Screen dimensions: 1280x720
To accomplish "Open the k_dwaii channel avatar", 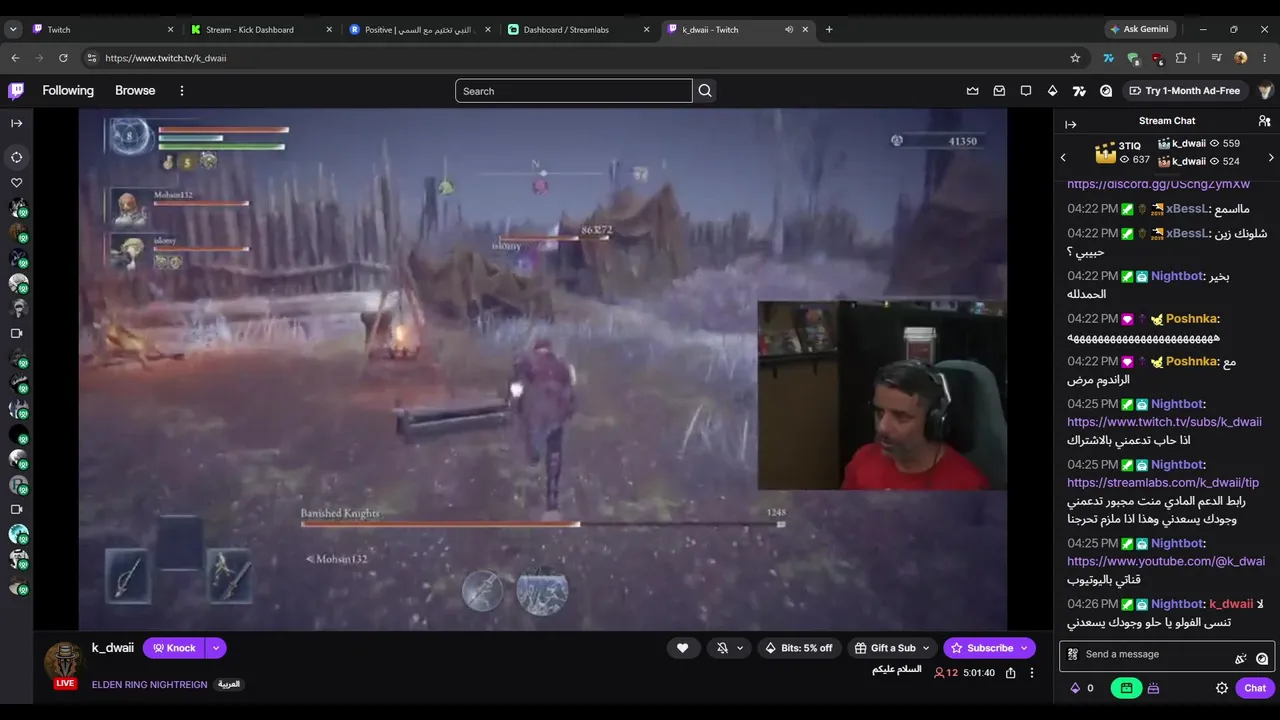I will coord(64,662).
